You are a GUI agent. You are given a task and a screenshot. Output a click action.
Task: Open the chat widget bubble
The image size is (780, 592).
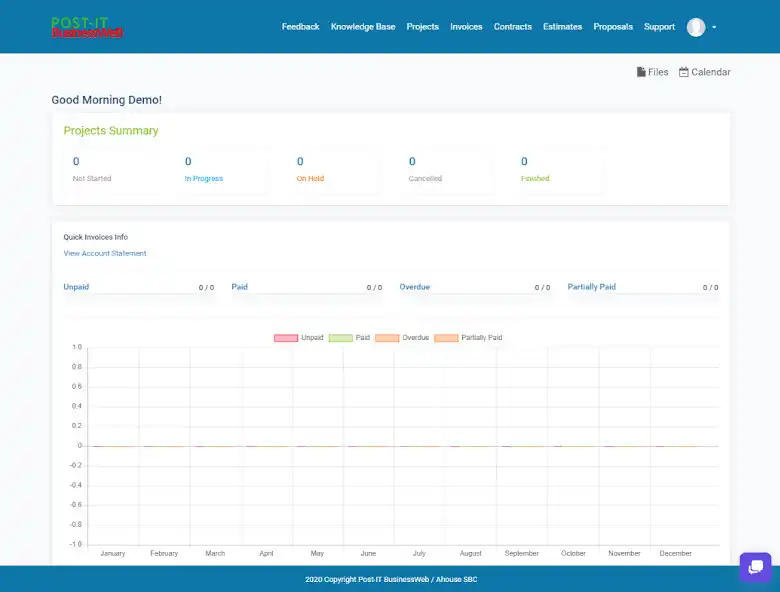pos(755,567)
